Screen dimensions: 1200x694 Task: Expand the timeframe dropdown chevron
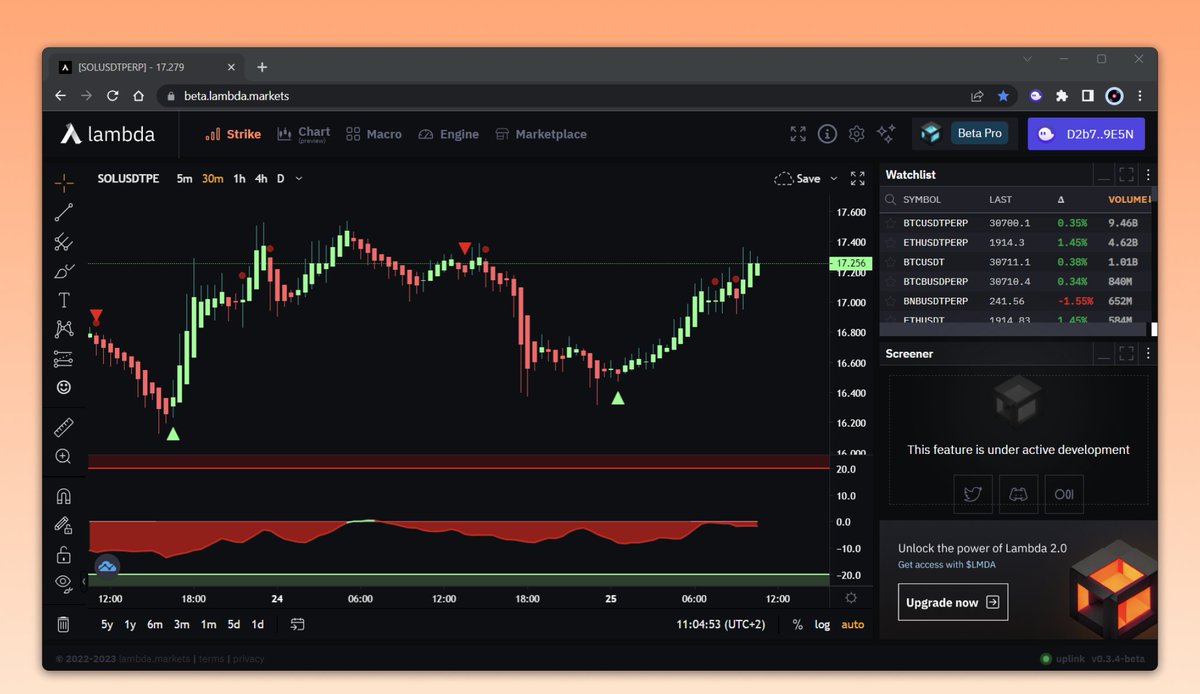tap(299, 179)
